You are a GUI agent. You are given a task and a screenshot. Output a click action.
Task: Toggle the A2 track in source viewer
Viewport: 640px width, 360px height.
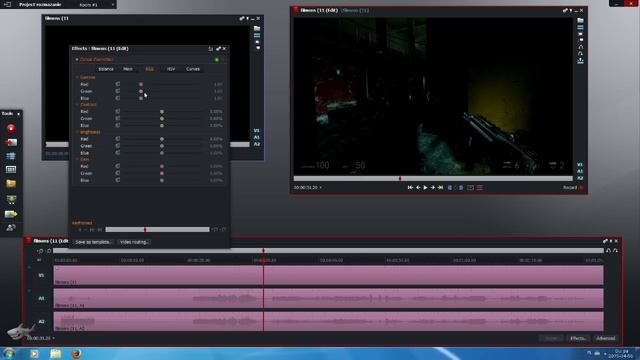pyautogui.click(x=257, y=144)
